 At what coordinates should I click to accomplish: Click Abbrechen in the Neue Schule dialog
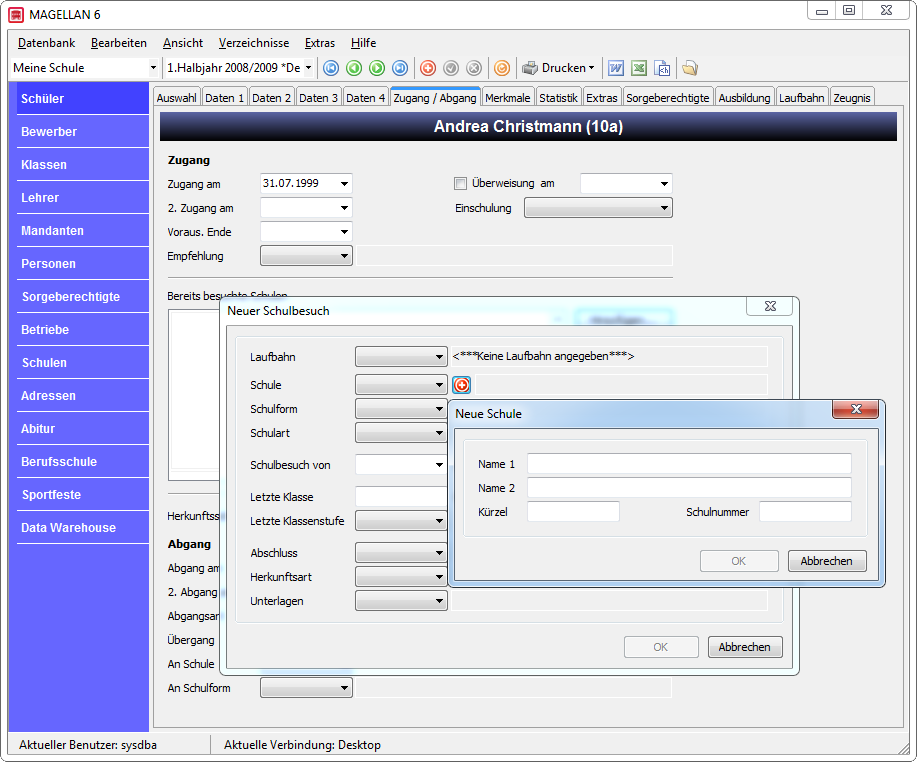pos(827,561)
